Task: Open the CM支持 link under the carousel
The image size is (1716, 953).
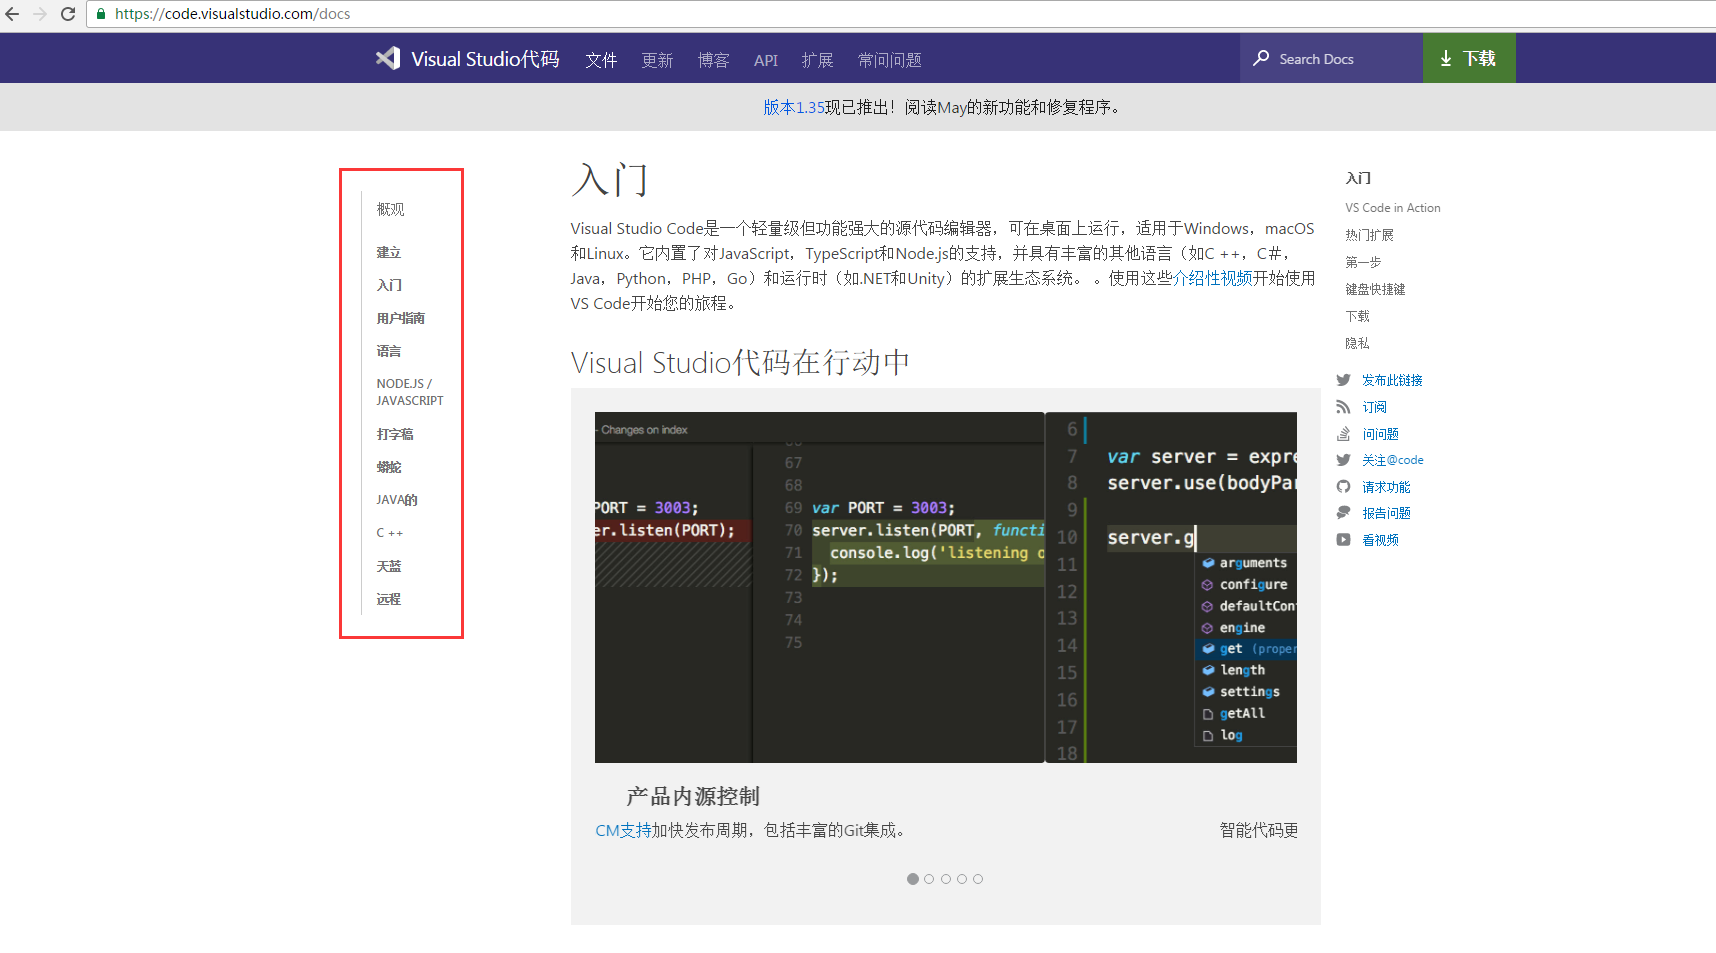Action: [623, 830]
